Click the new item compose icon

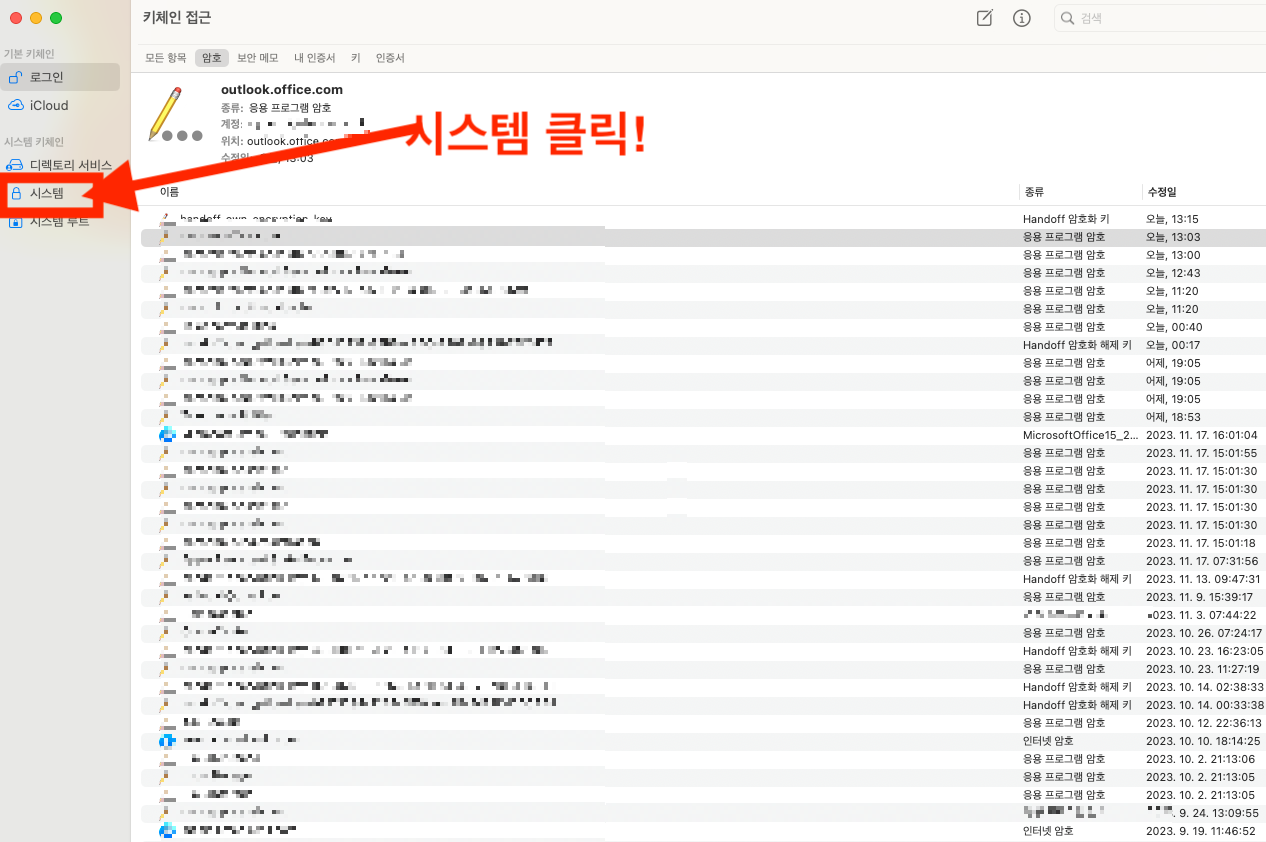[x=983, y=17]
